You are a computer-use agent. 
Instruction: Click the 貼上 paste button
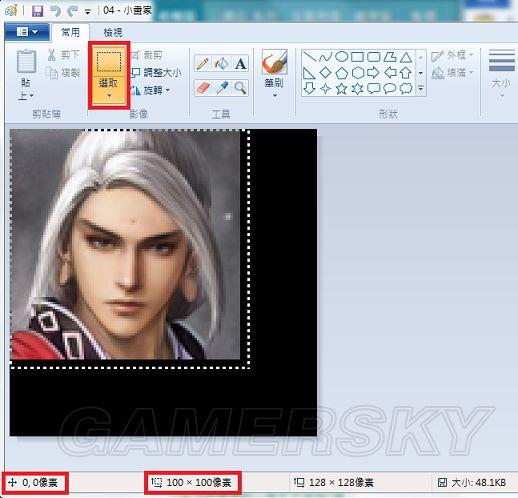(26, 75)
